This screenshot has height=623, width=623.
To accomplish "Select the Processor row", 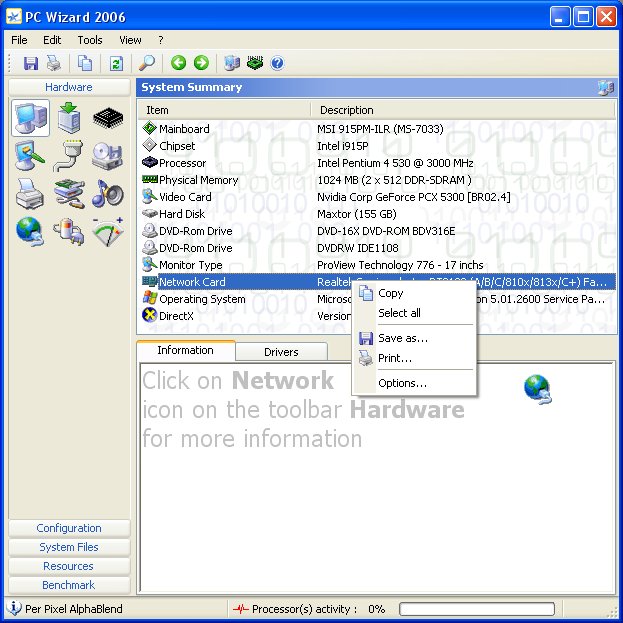I will [x=377, y=163].
